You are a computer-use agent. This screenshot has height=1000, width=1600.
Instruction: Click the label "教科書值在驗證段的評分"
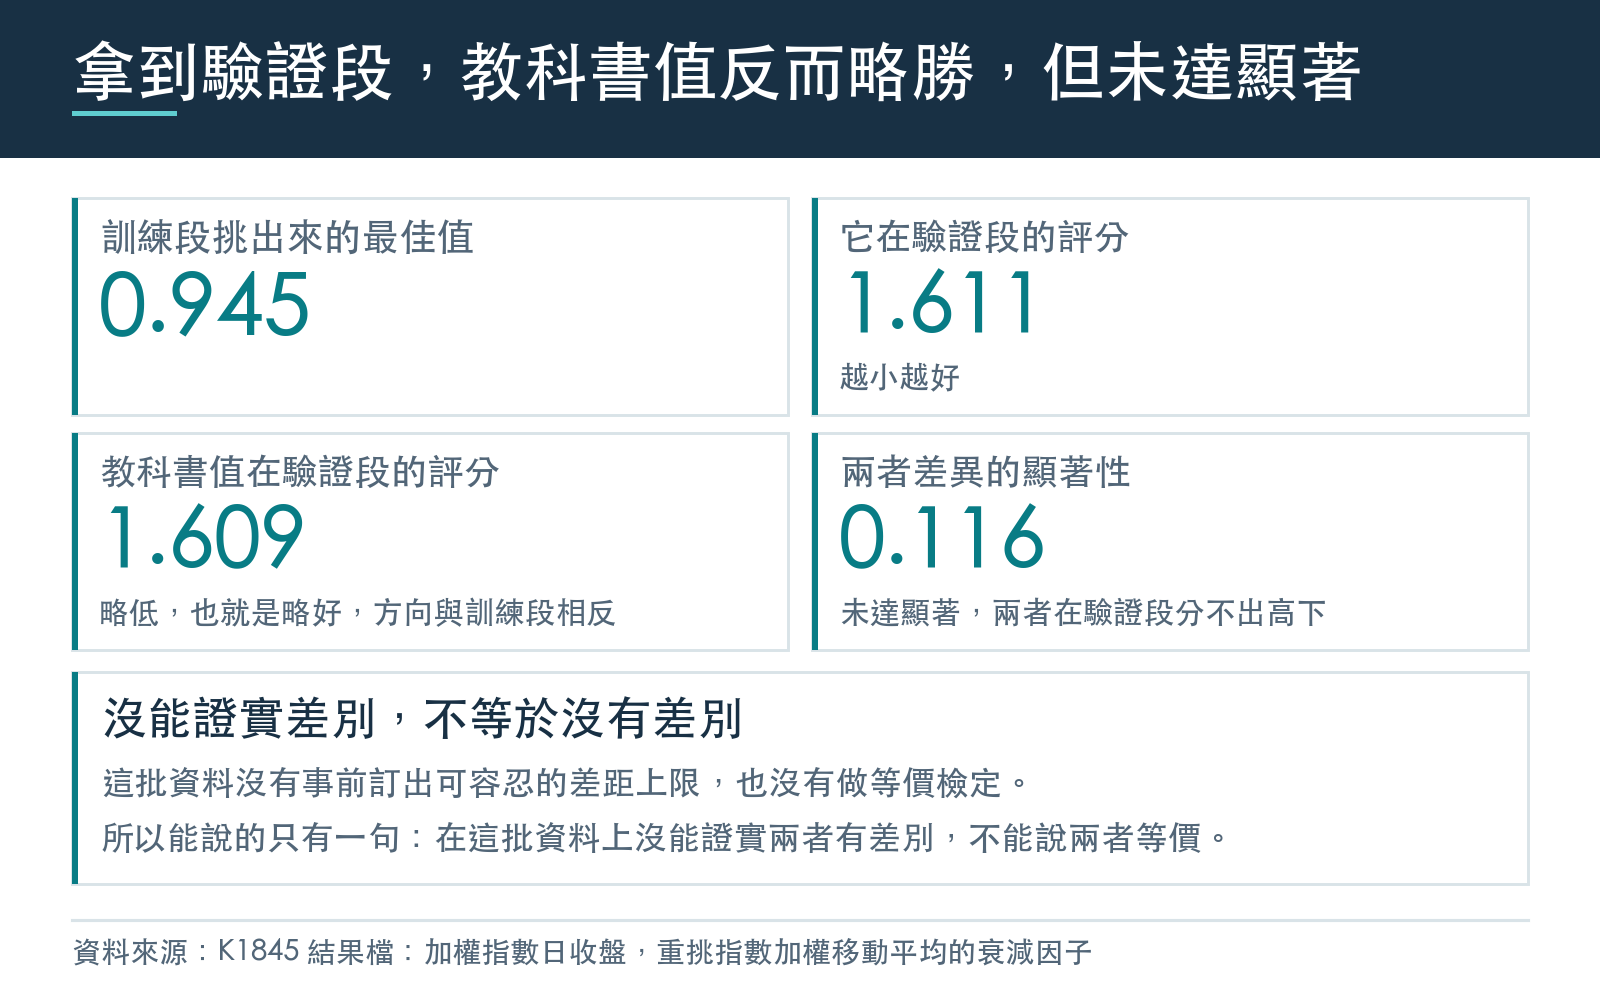pyautogui.click(x=300, y=472)
